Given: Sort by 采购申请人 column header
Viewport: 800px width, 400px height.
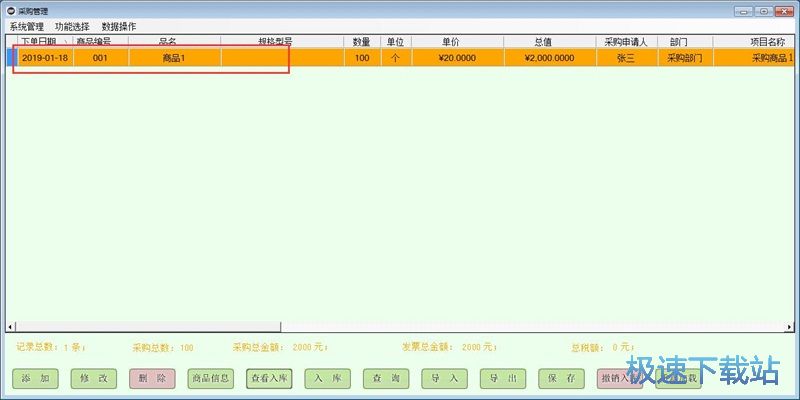Looking at the screenshot, I should point(627,42).
